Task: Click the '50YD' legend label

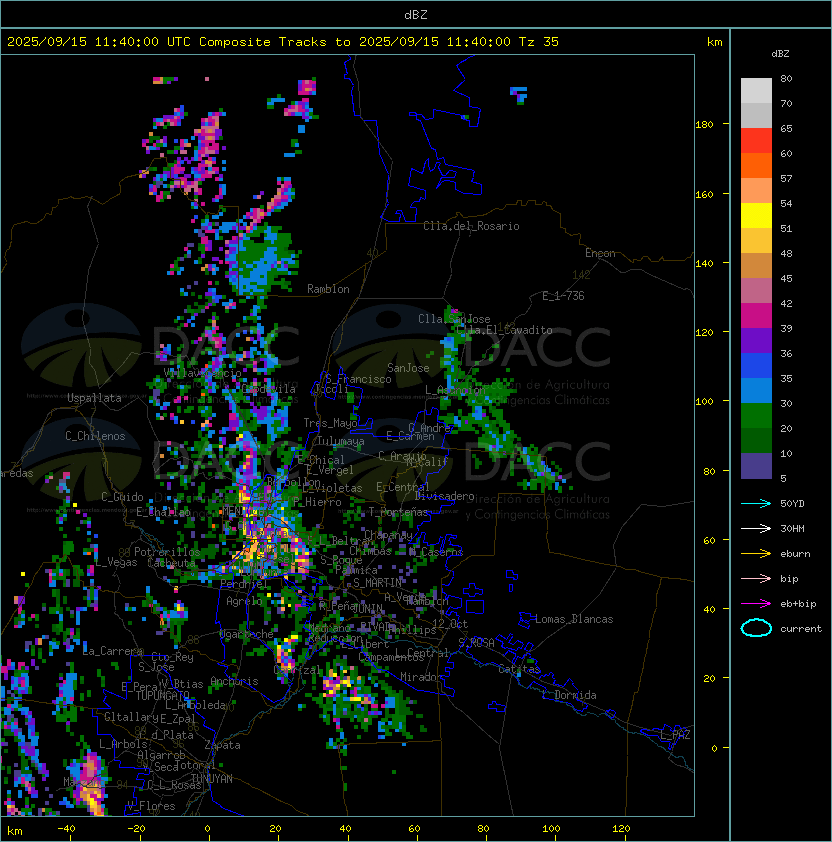Action: (792, 504)
